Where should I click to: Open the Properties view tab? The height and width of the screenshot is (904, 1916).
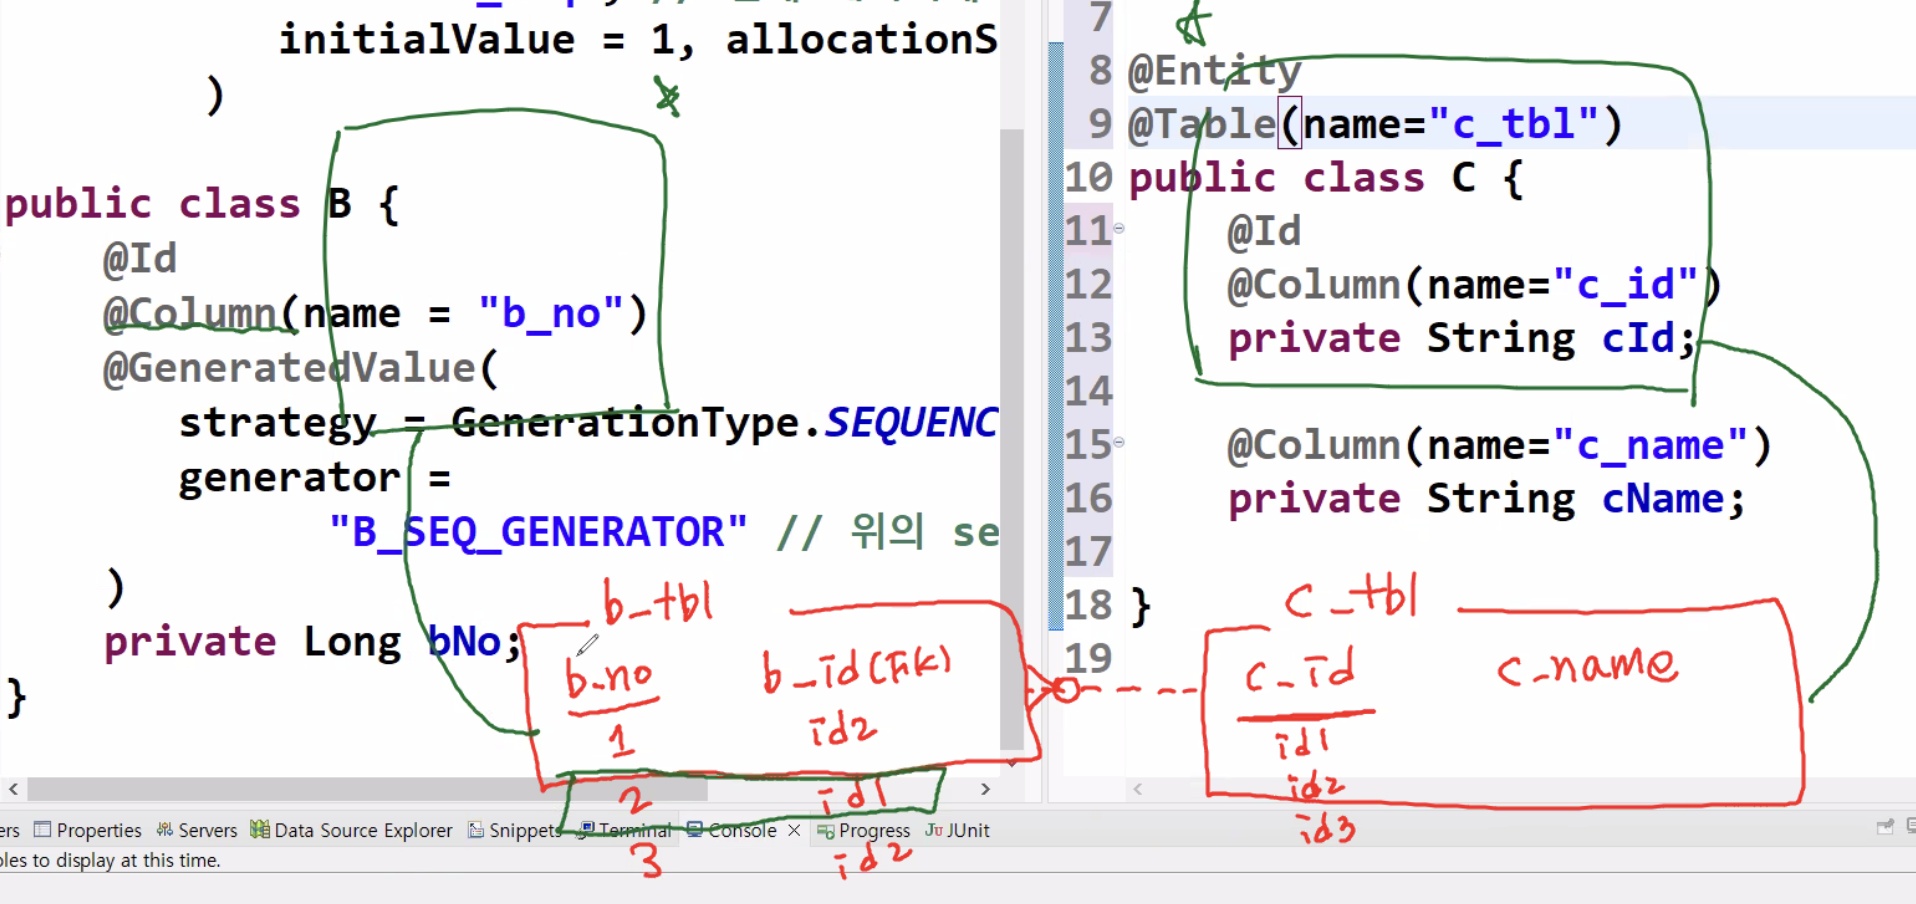(x=88, y=830)
